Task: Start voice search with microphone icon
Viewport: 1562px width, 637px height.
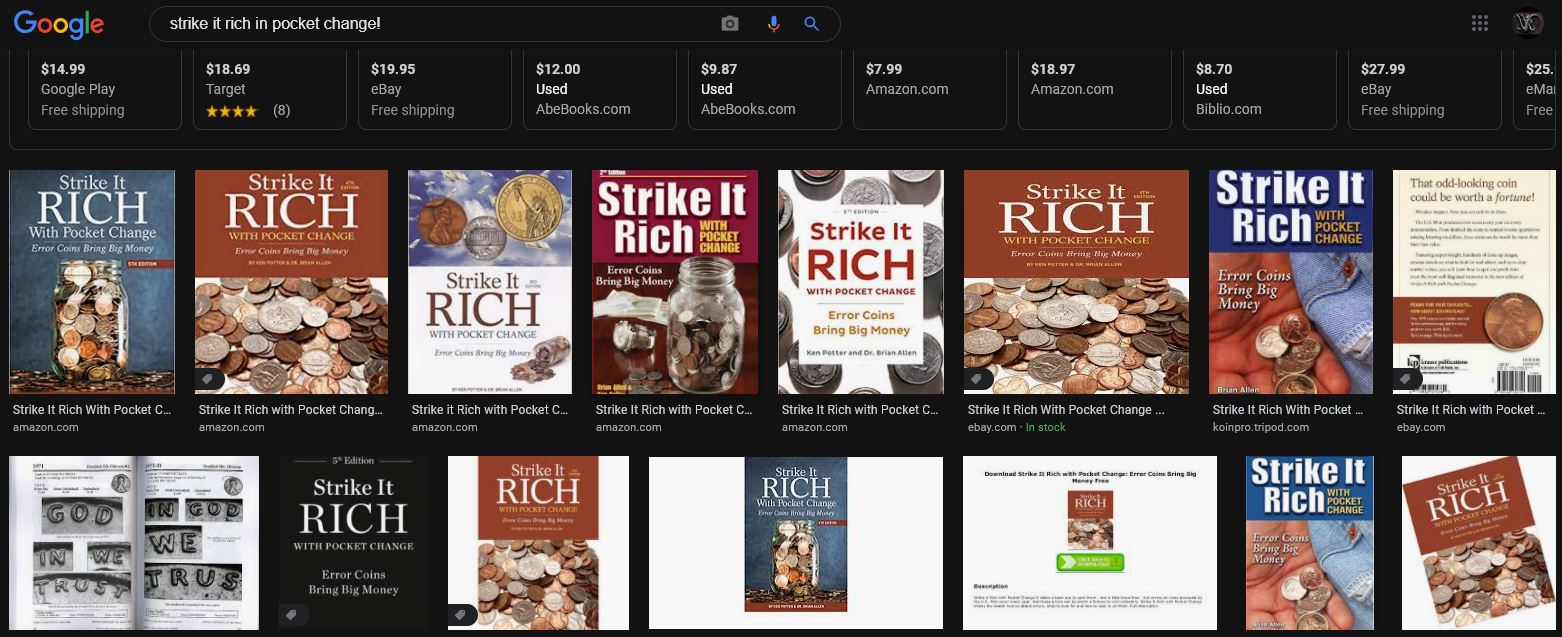Action: tap(773, 24)
